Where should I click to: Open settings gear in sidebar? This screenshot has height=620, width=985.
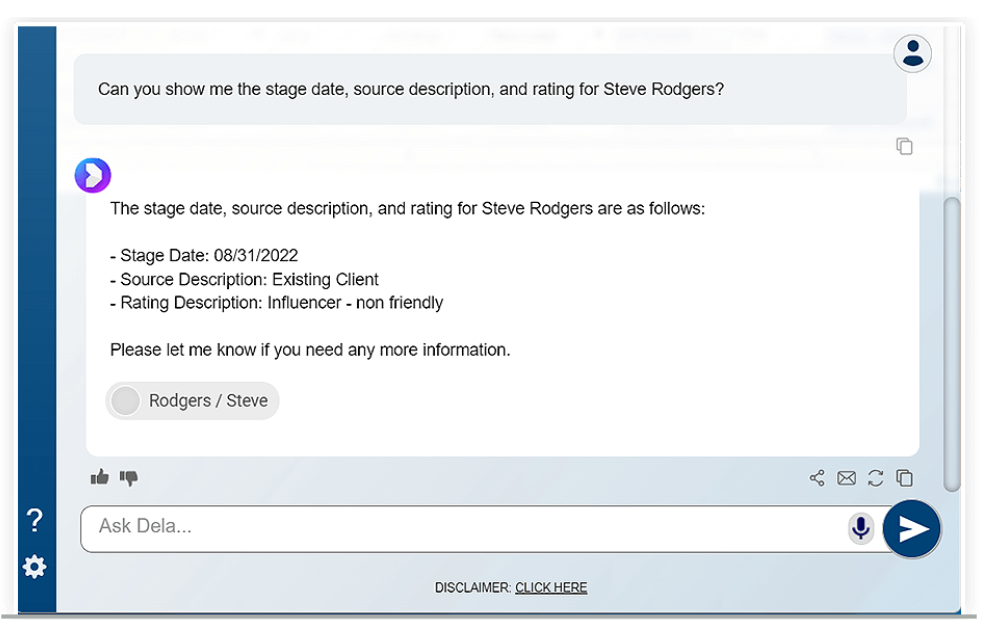35,567
